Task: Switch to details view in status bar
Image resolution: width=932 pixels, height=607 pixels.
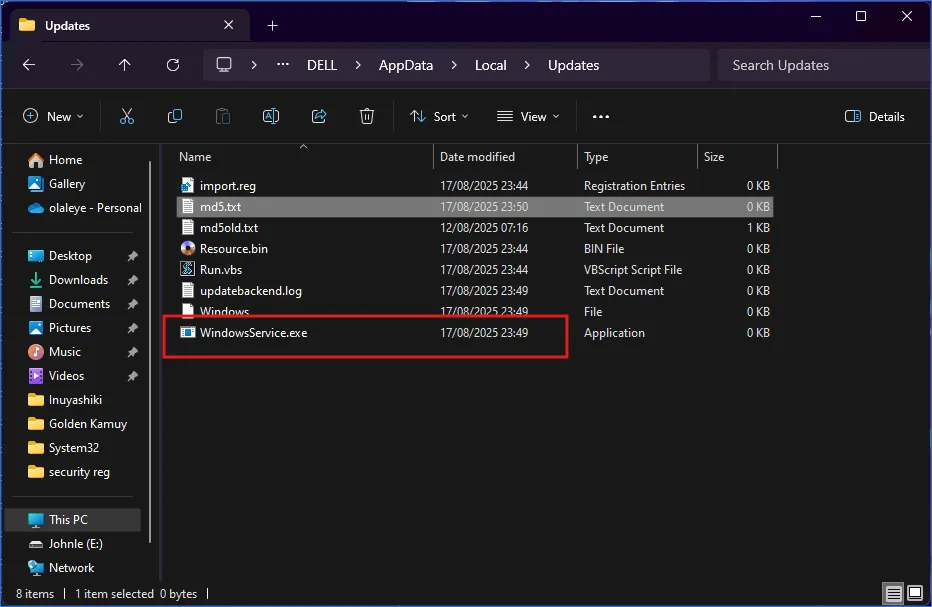Action: [x=892, y=593]
